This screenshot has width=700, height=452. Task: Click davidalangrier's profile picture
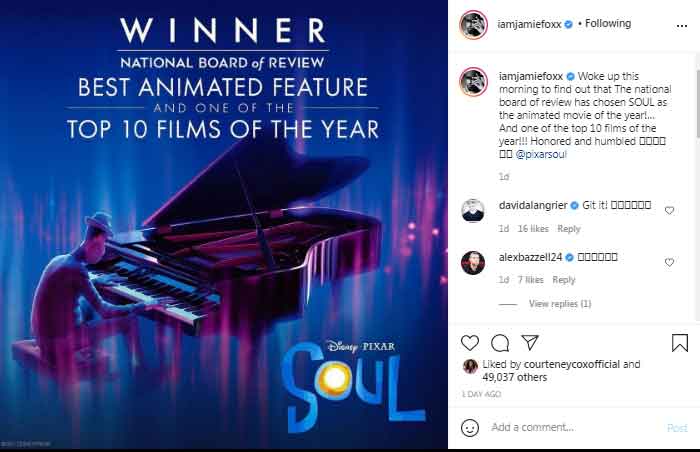point(473,209)
